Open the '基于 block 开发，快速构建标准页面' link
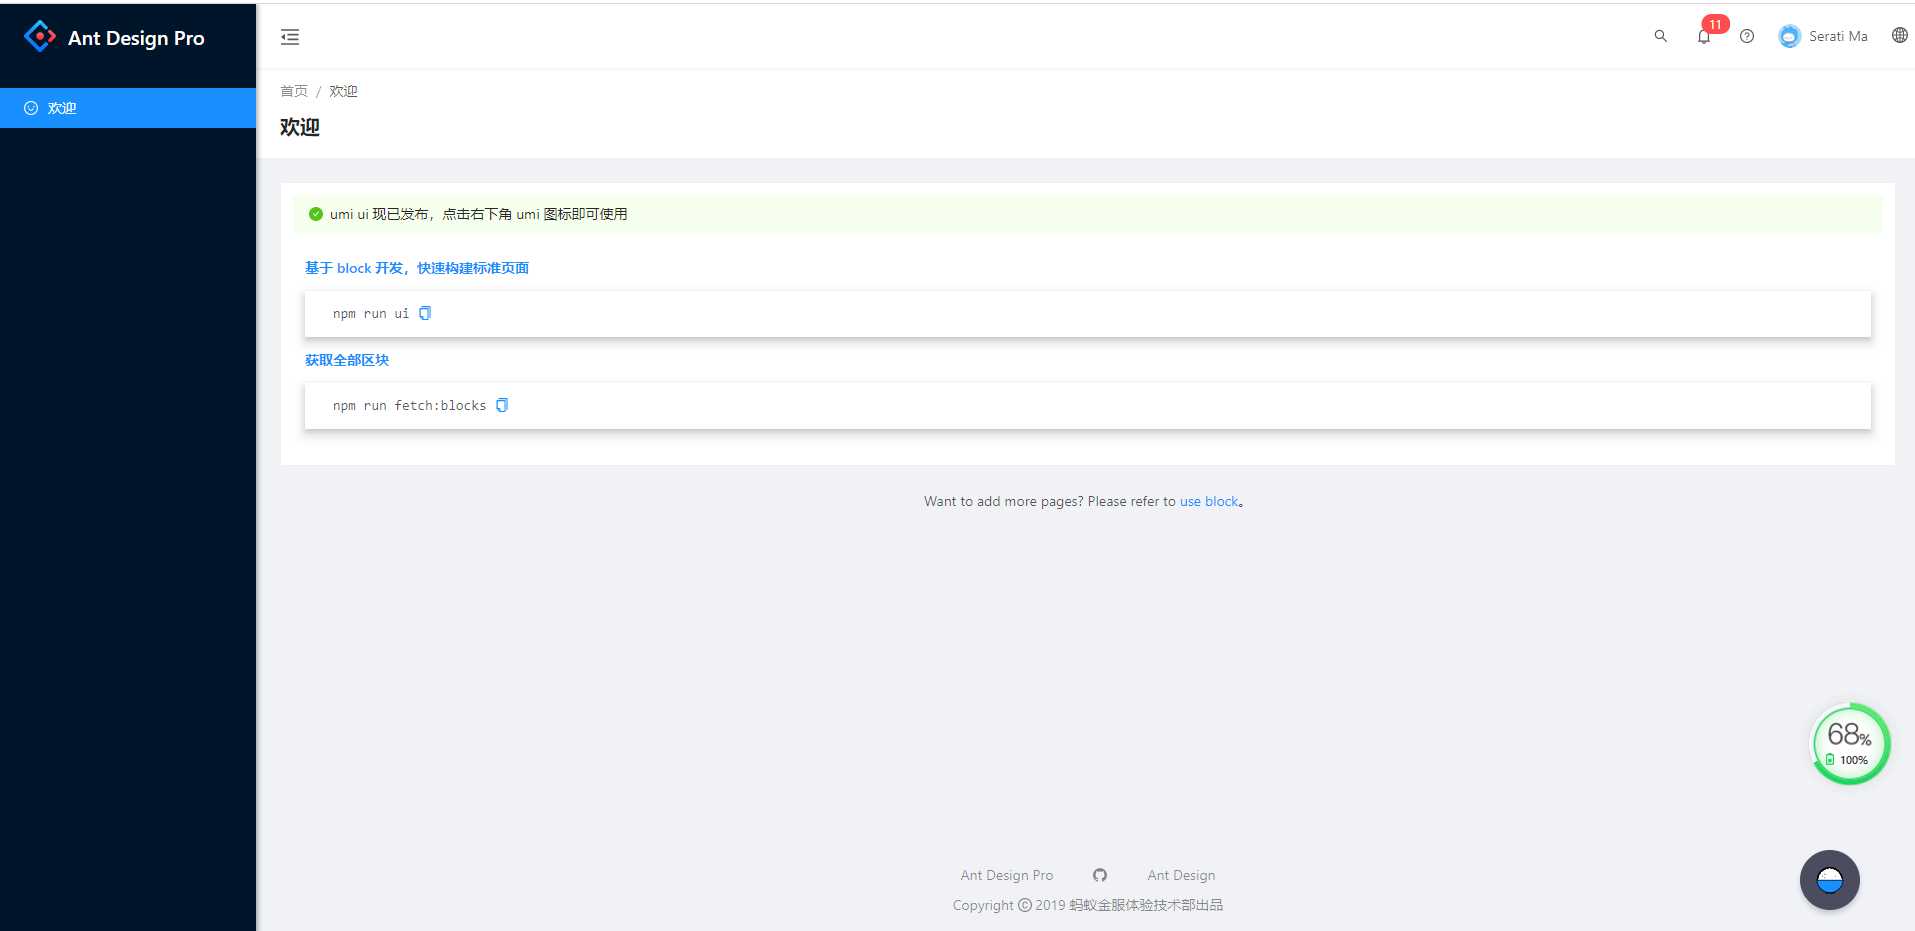Image resolution: width=1915 pixels, height=931 pixels. click(417, 268)
